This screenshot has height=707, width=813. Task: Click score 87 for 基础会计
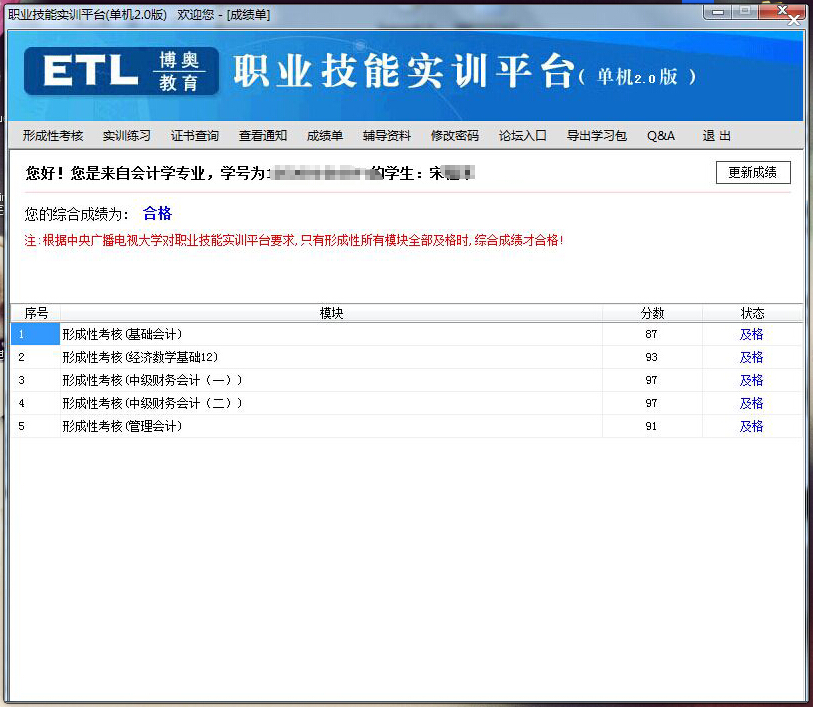(651, 334)
